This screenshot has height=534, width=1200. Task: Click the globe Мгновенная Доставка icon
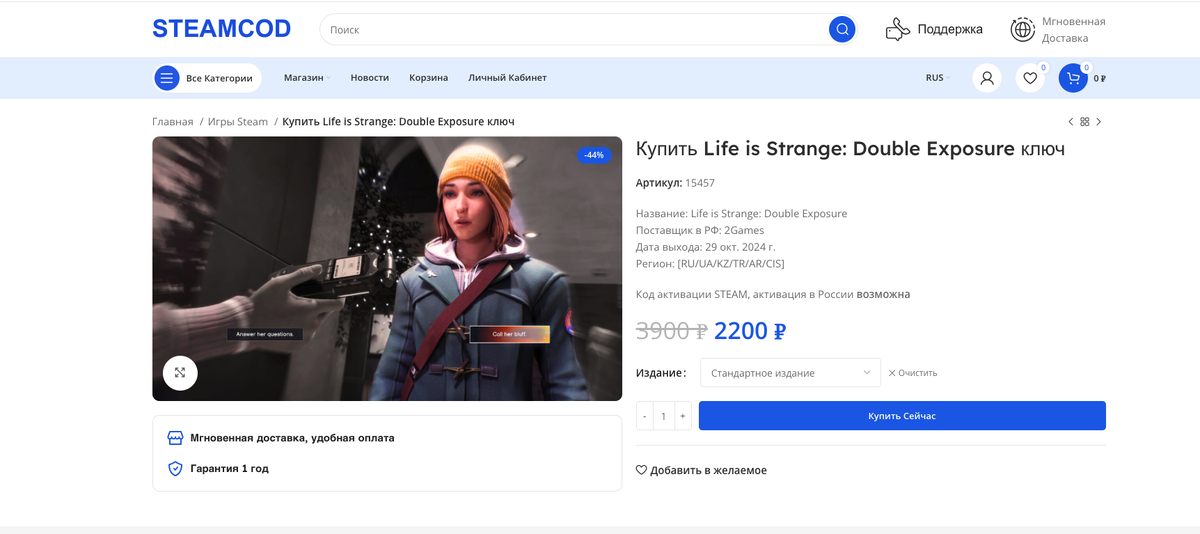[x=1022, y=30]
